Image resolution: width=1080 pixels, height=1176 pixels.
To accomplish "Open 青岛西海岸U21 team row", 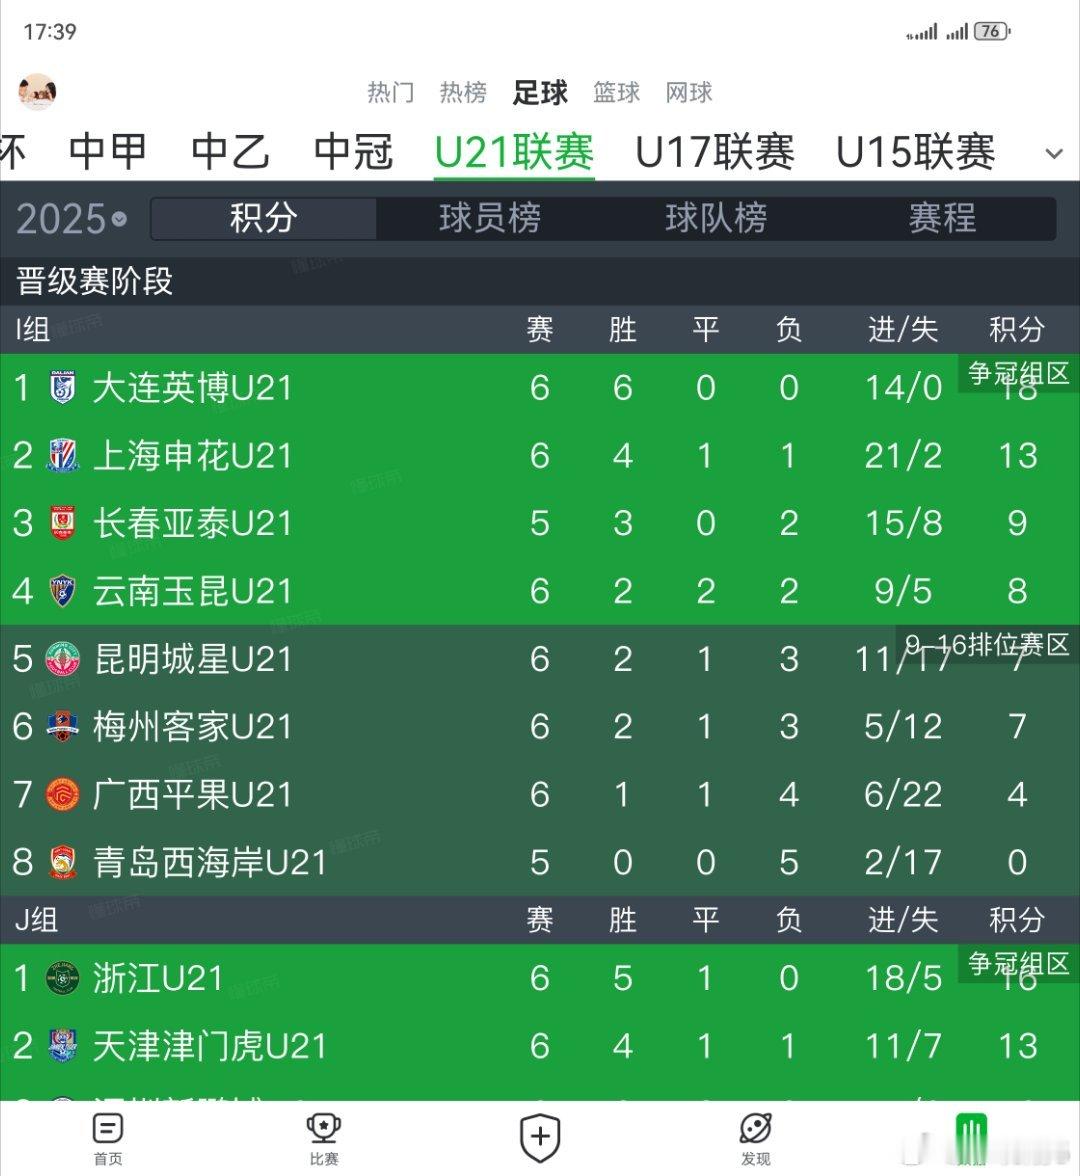I will [540, 862].
